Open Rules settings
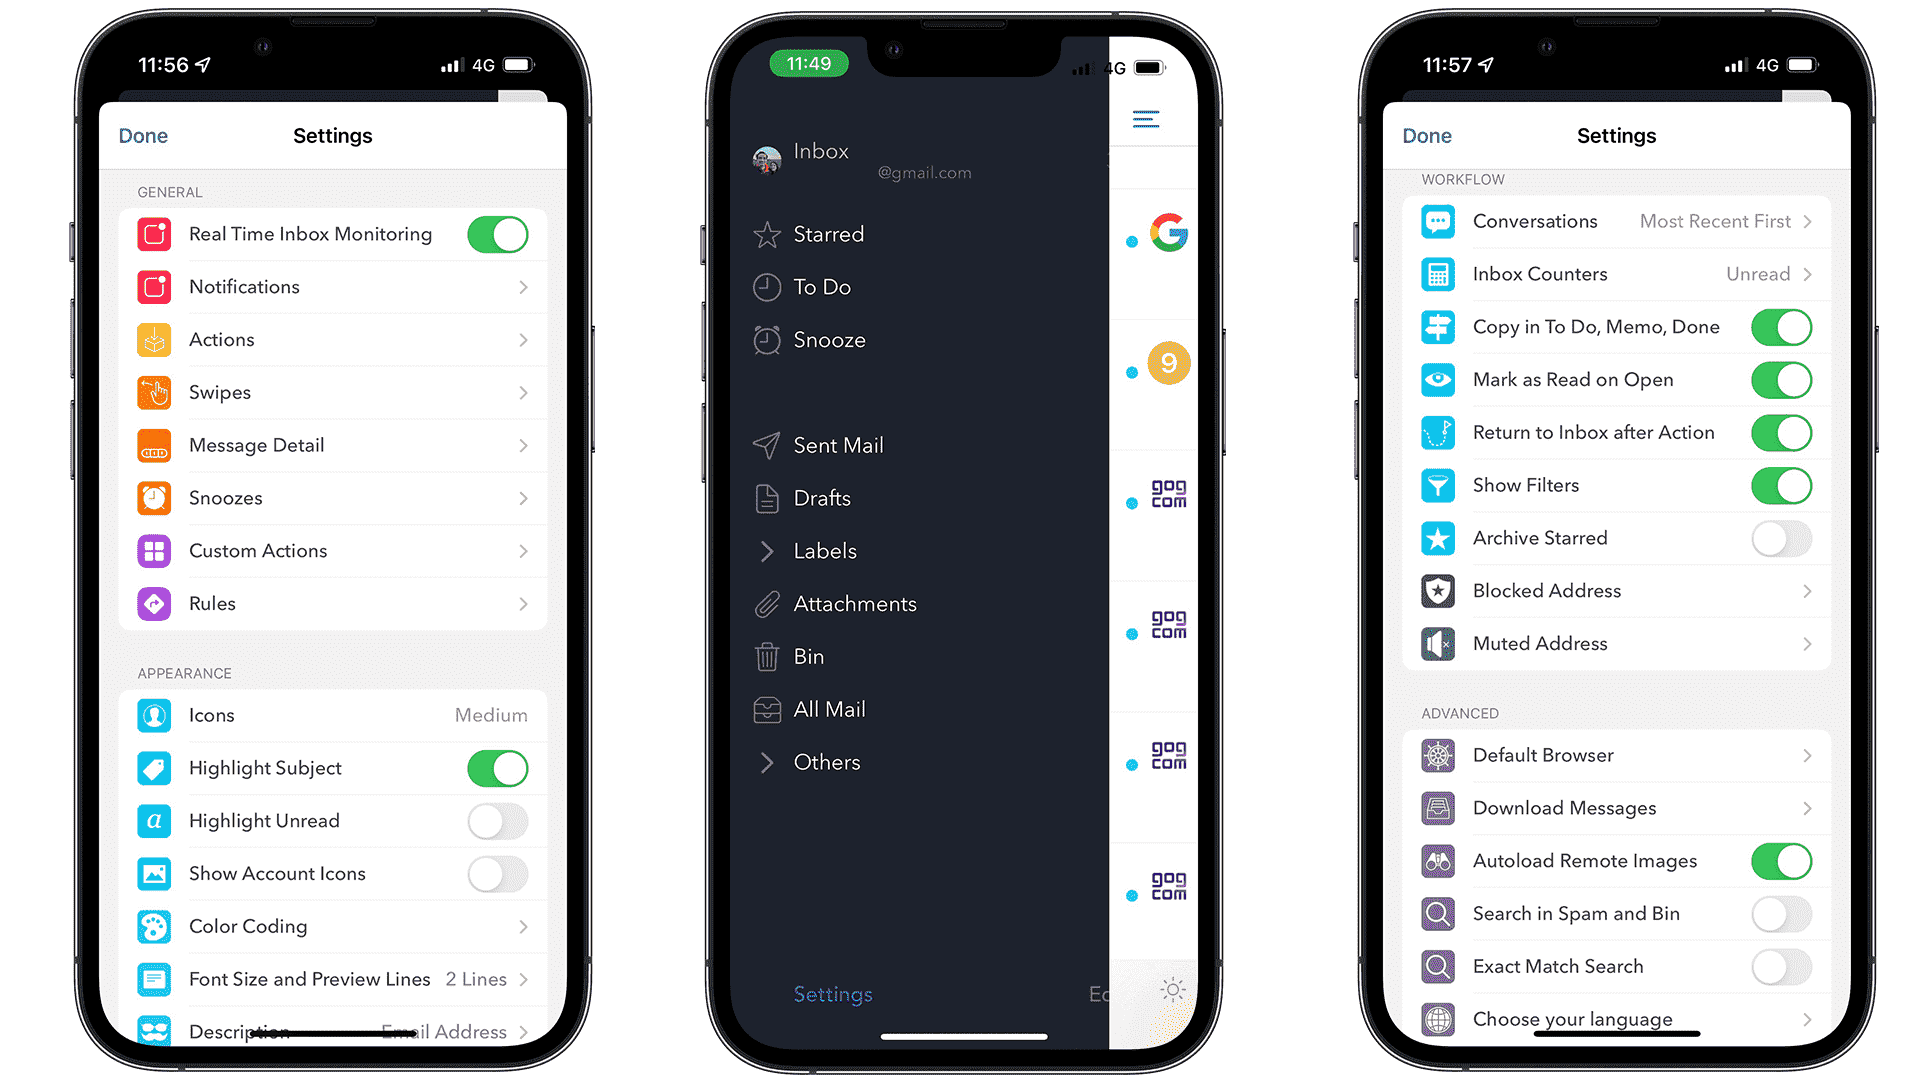The width and height of the screenshot is (1920, 1080). point(332,604)
